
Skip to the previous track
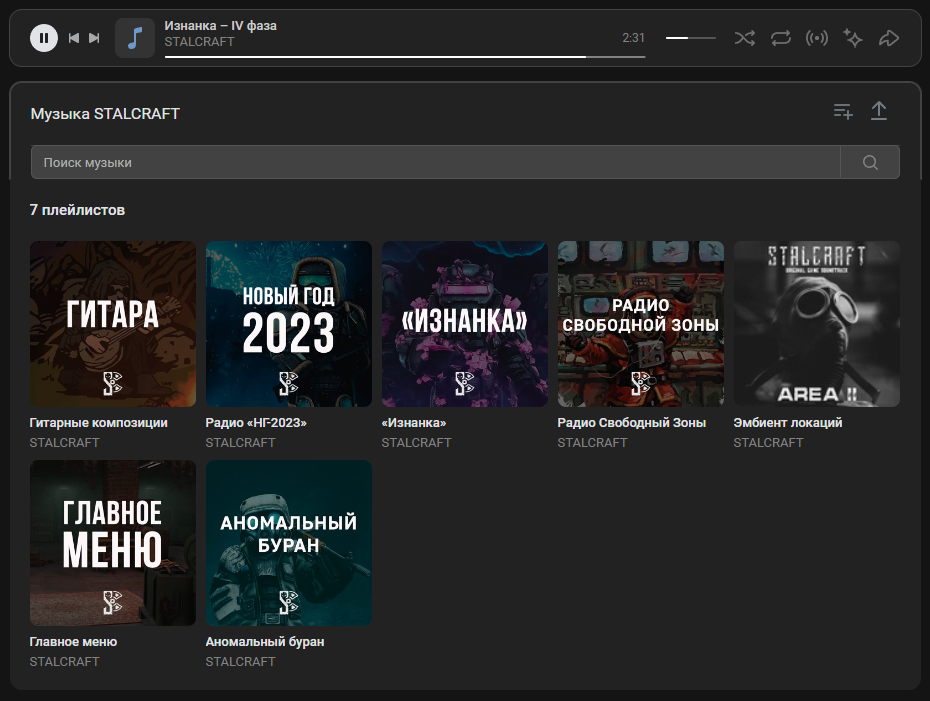(x=73, y=38)
